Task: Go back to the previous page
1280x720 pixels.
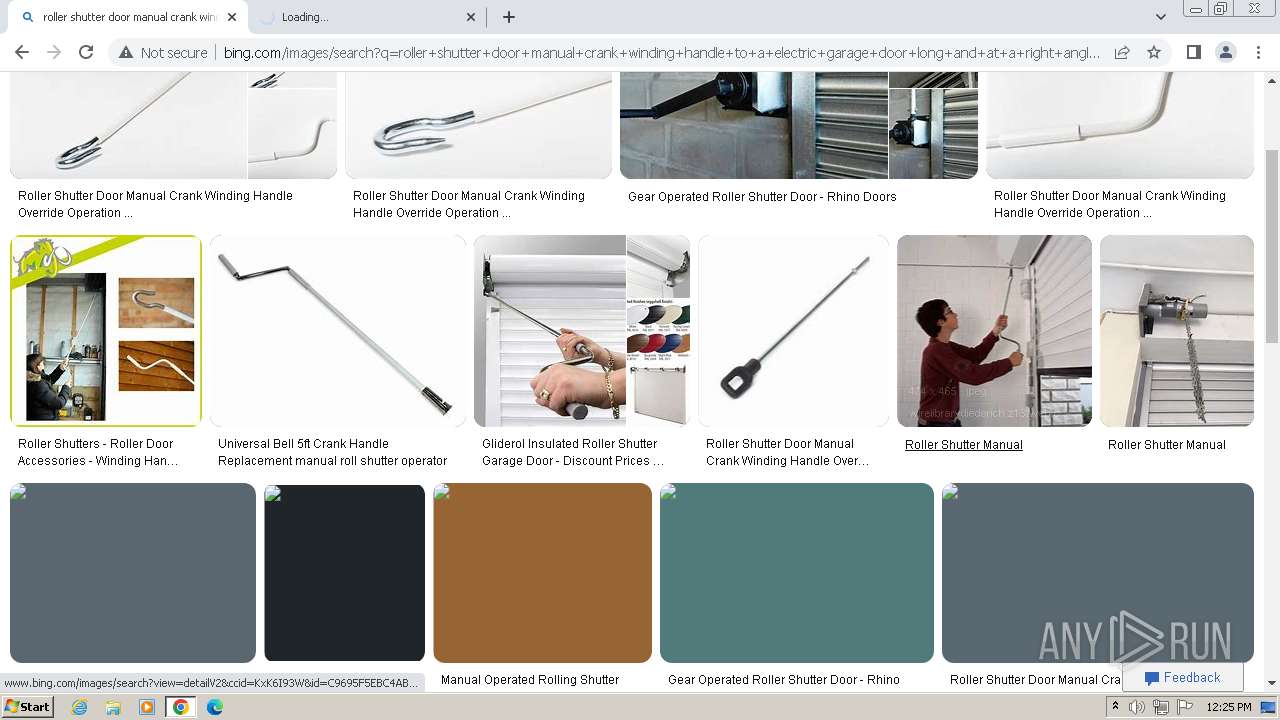Action: (x=22, y=52)
